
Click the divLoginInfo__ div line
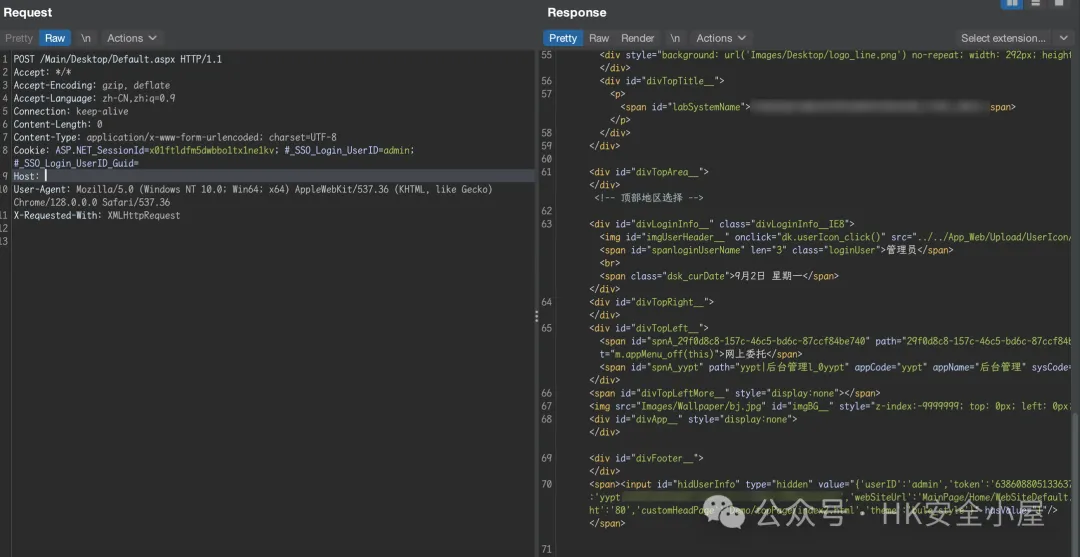[x=722, y=224]
